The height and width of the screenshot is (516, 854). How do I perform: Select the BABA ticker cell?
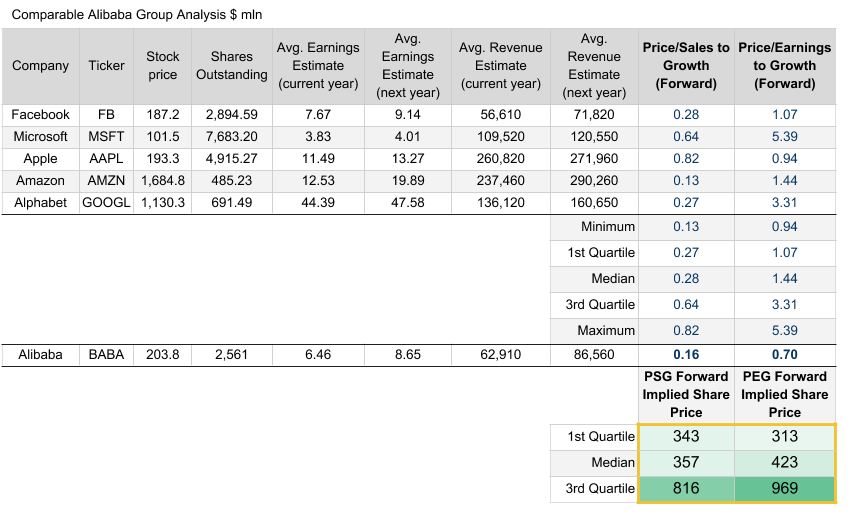107,354
